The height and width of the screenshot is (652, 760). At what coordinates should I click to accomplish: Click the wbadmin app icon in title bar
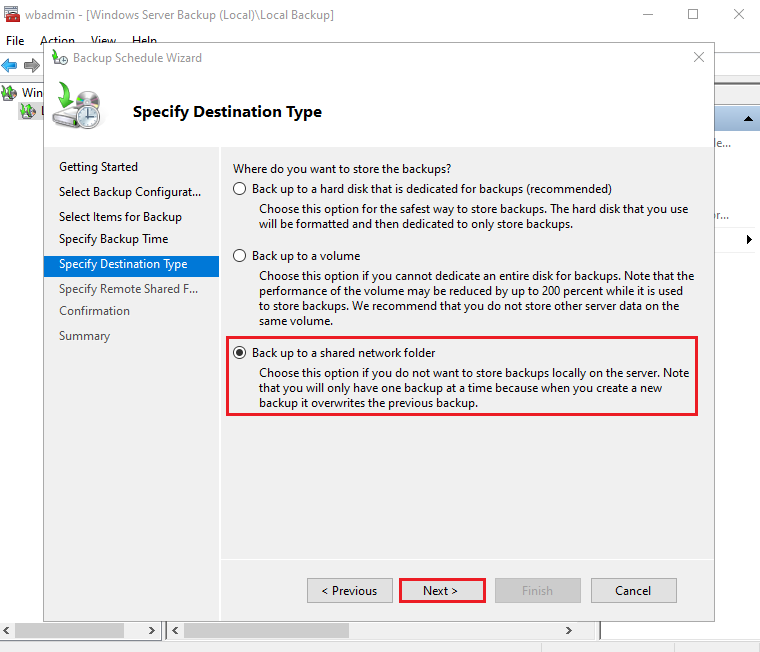point(12,15)
